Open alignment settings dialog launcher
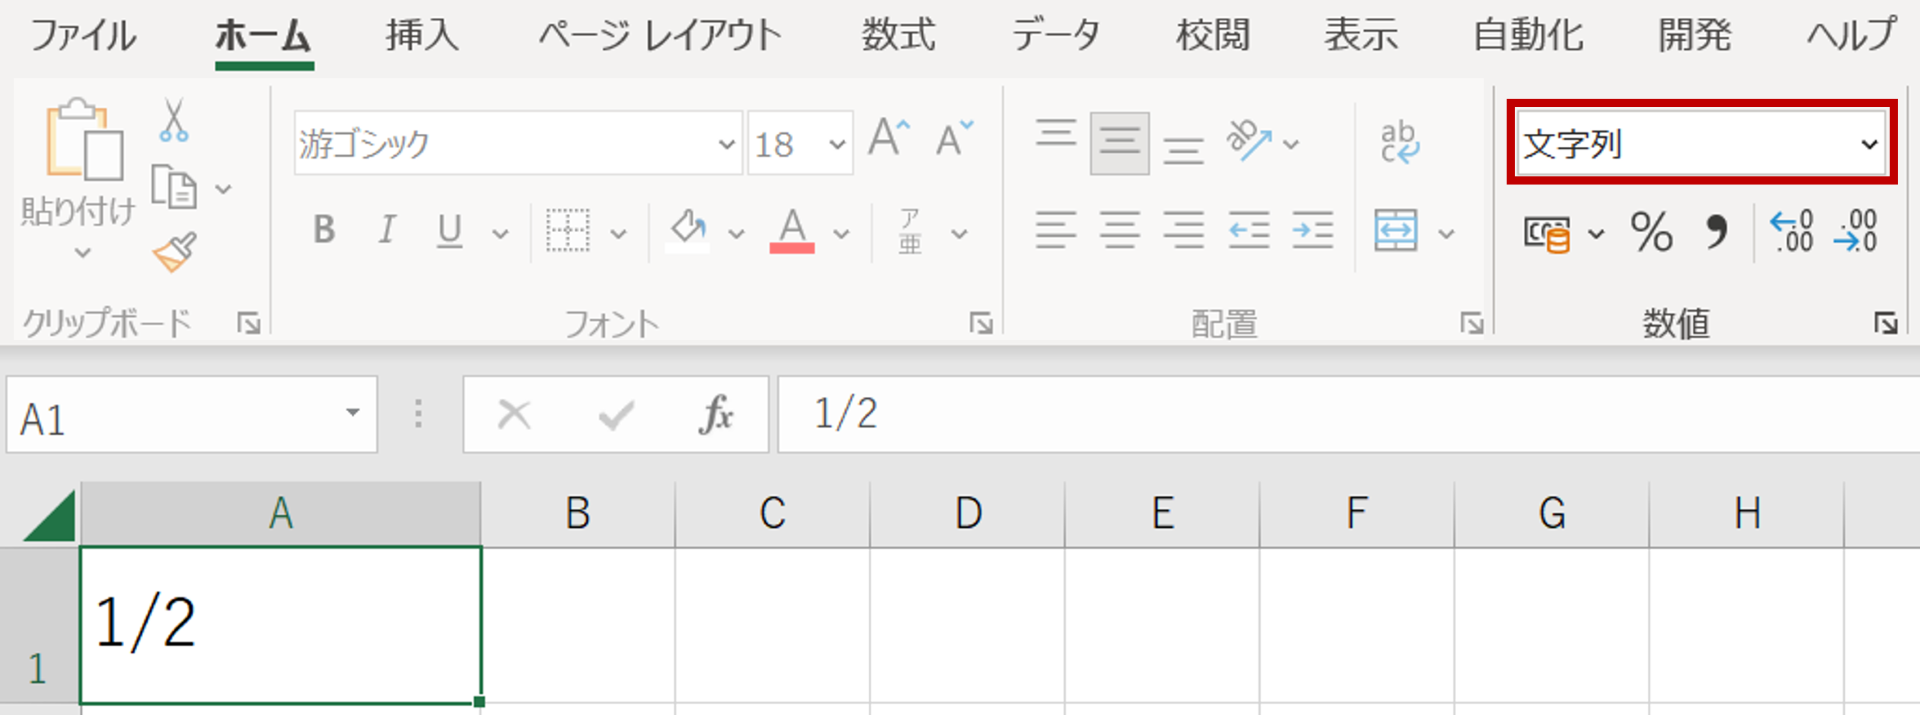This screenshot has height=715, width=1920. coord(1471,323)
